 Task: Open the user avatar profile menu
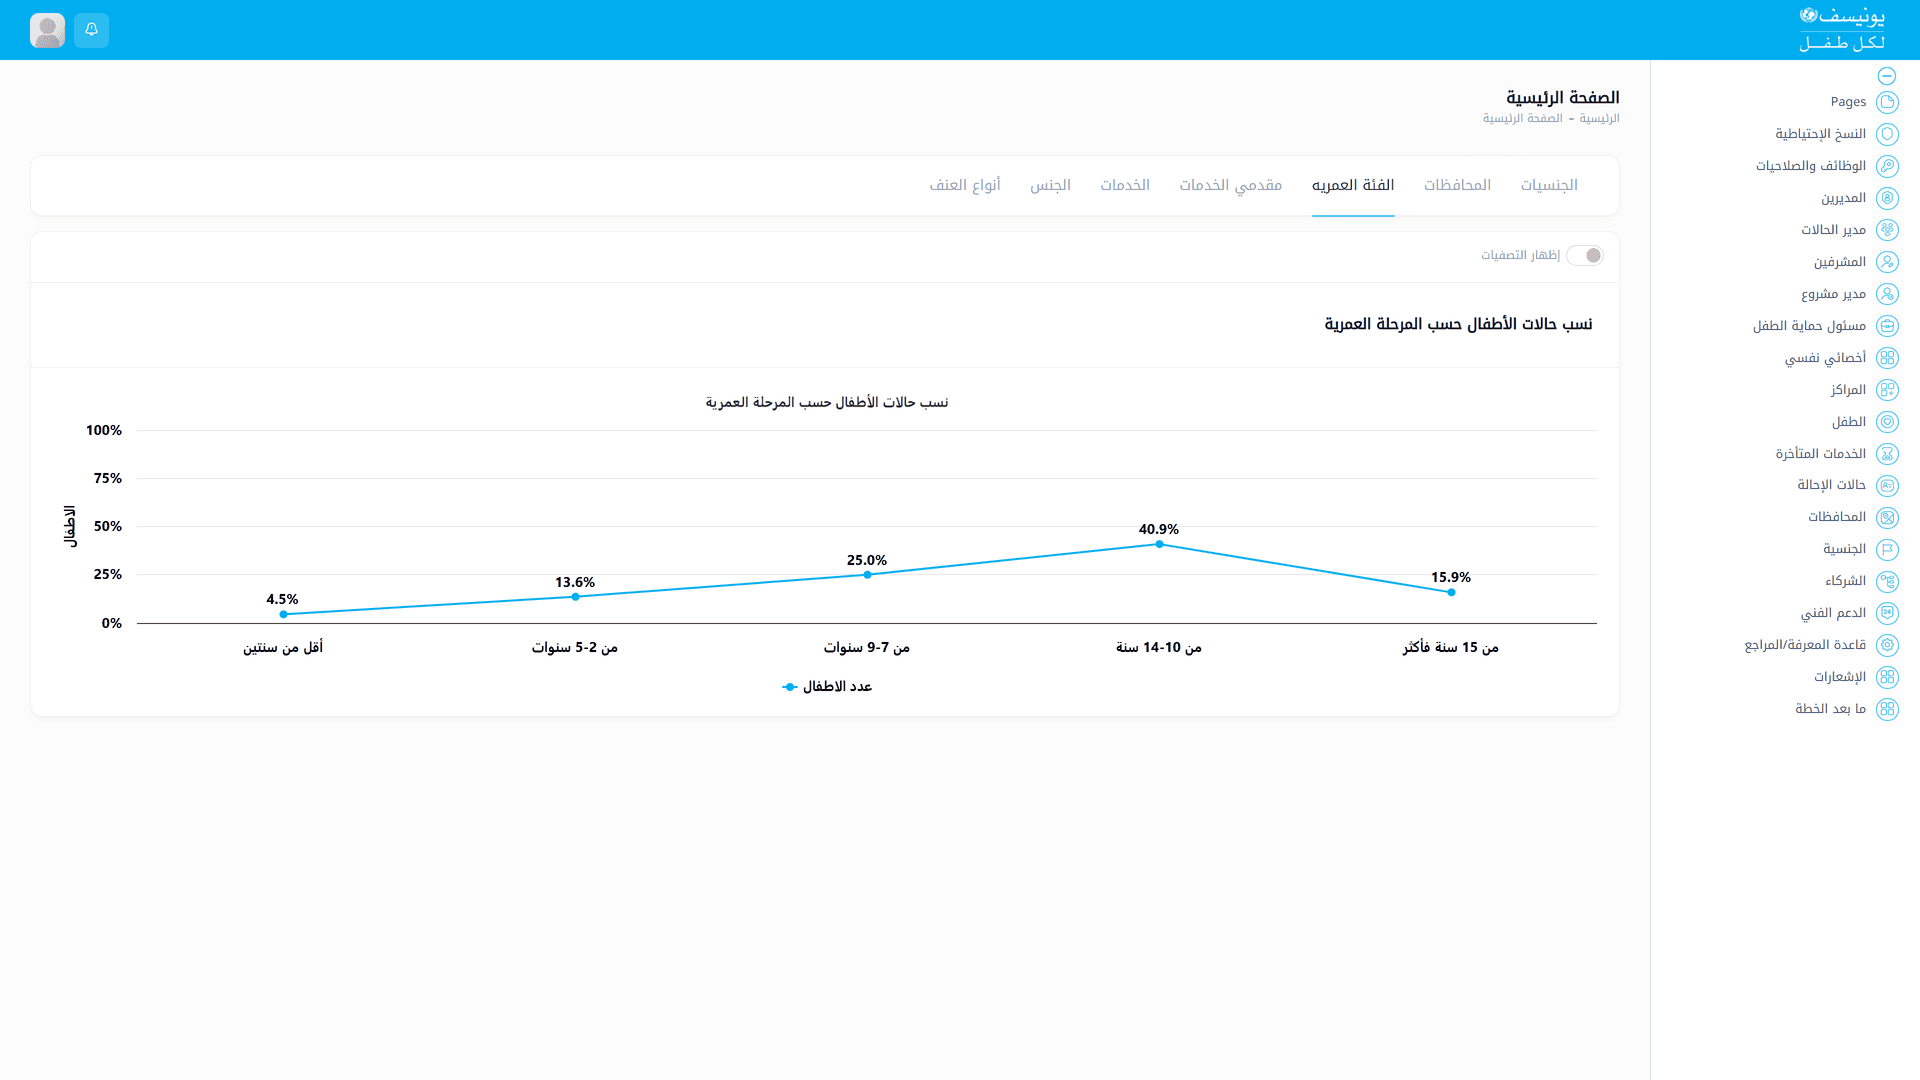[x=47, y=30]
